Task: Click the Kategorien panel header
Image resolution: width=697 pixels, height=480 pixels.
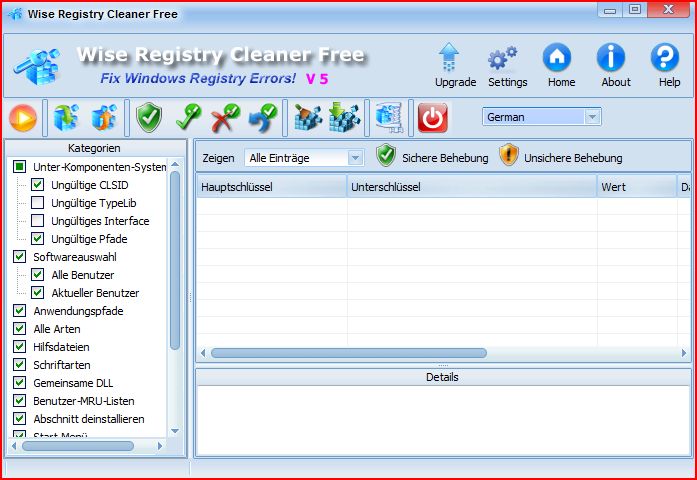Action: 95,148
